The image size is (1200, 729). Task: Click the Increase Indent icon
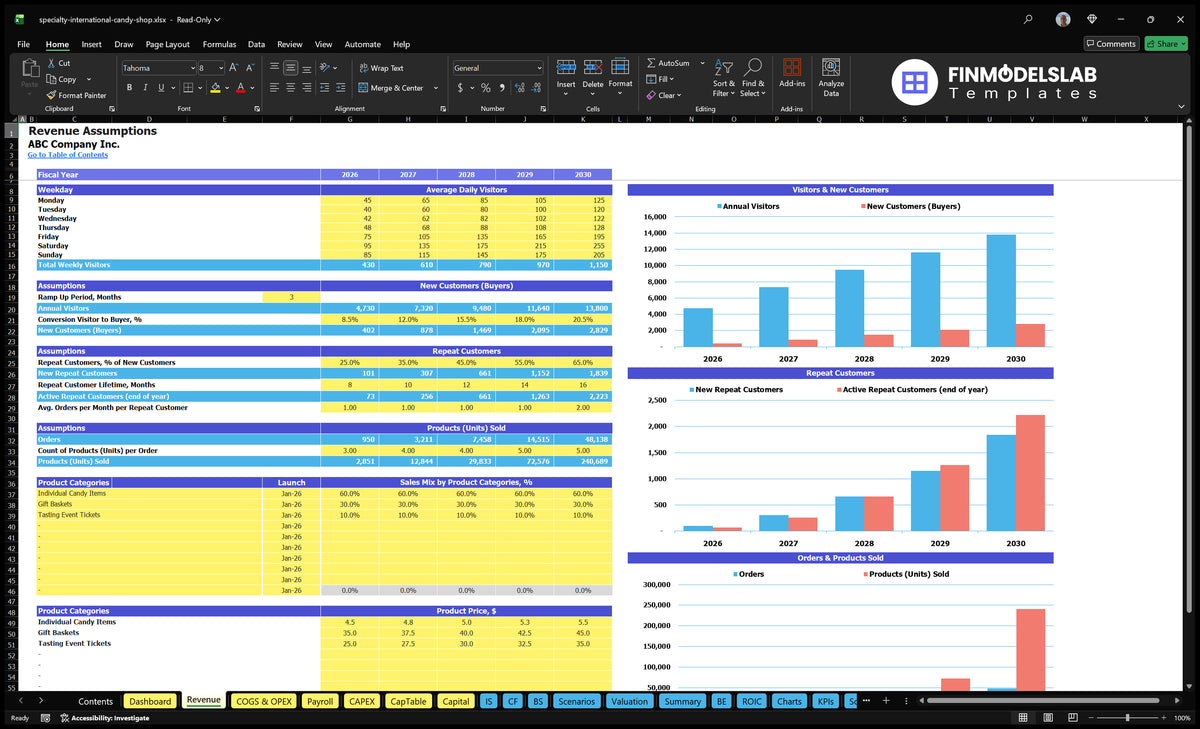(341, 88)
